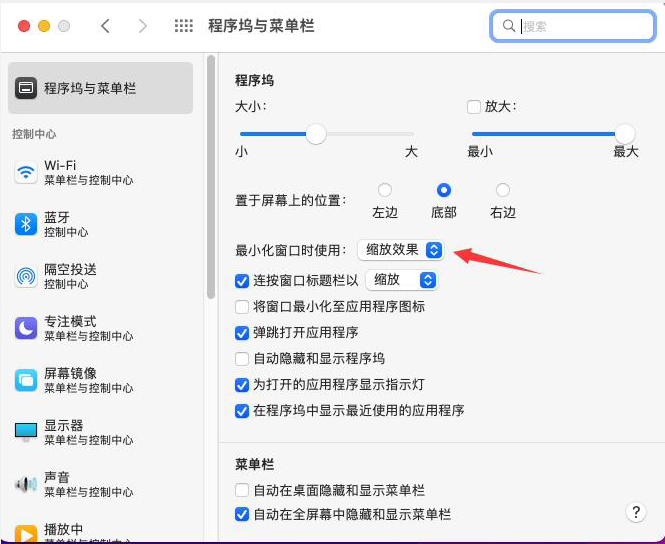Toggle 为打开的应用程序显示指示灯 checkbox
Image resolution: width=665 pixels, height=544 pixels.
242,385
